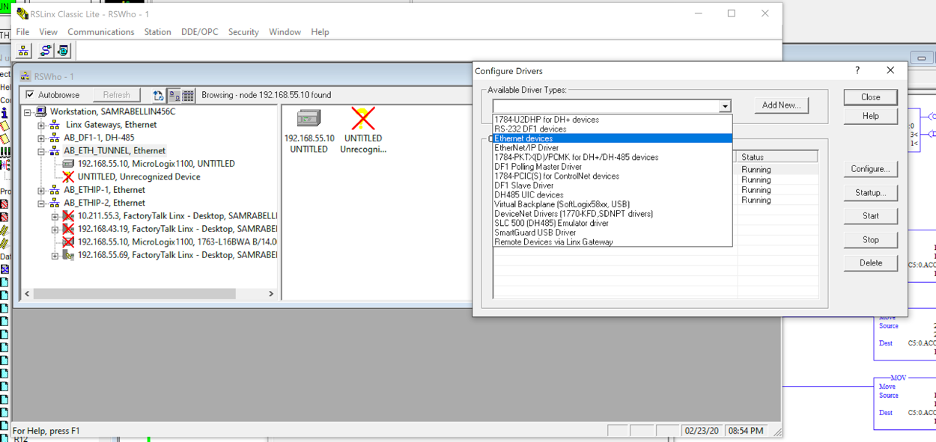Click the third icon in the RSLinx toolbar
Viewport: 936px width, 442px height.
point(62,50)
